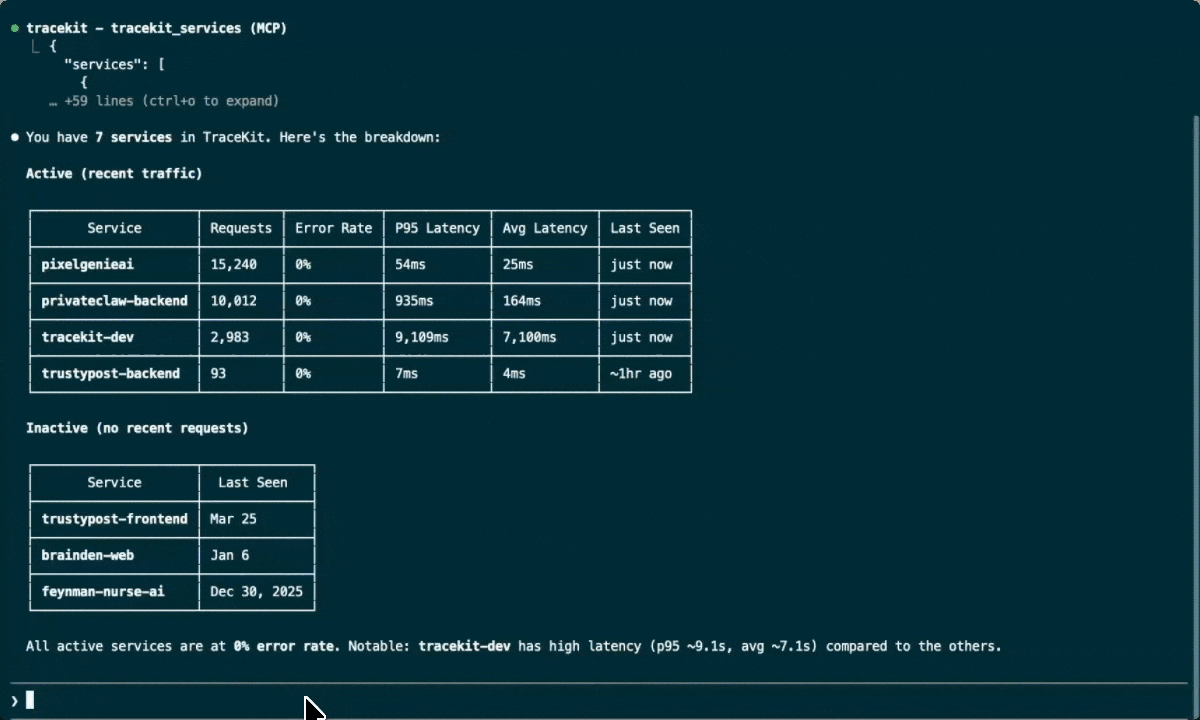
Task: Click the empty terminal input field
Action: pyautogui.click(x=300, y=699)
